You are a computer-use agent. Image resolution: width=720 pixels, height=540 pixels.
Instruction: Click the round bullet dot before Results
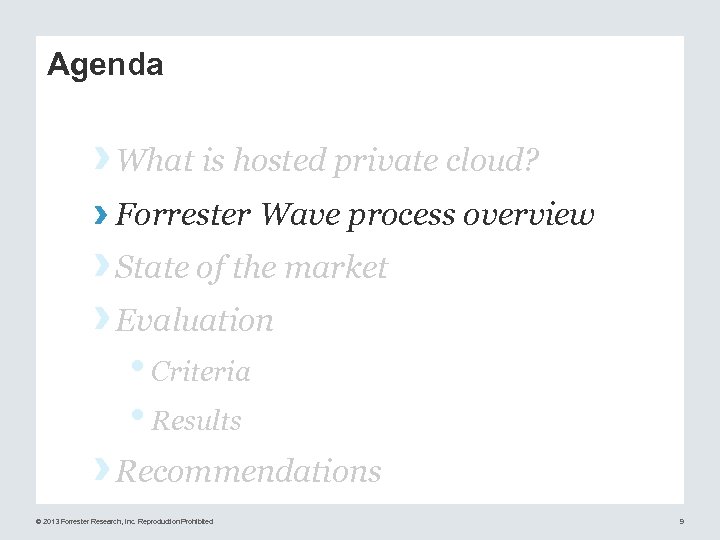click(x=142, y=415)
